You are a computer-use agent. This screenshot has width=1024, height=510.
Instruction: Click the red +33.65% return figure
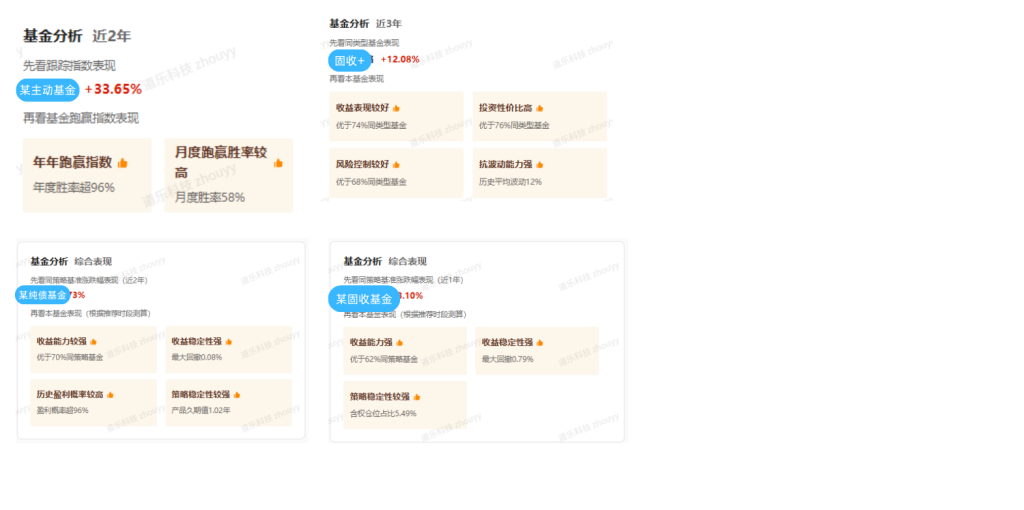coord(113,89)
